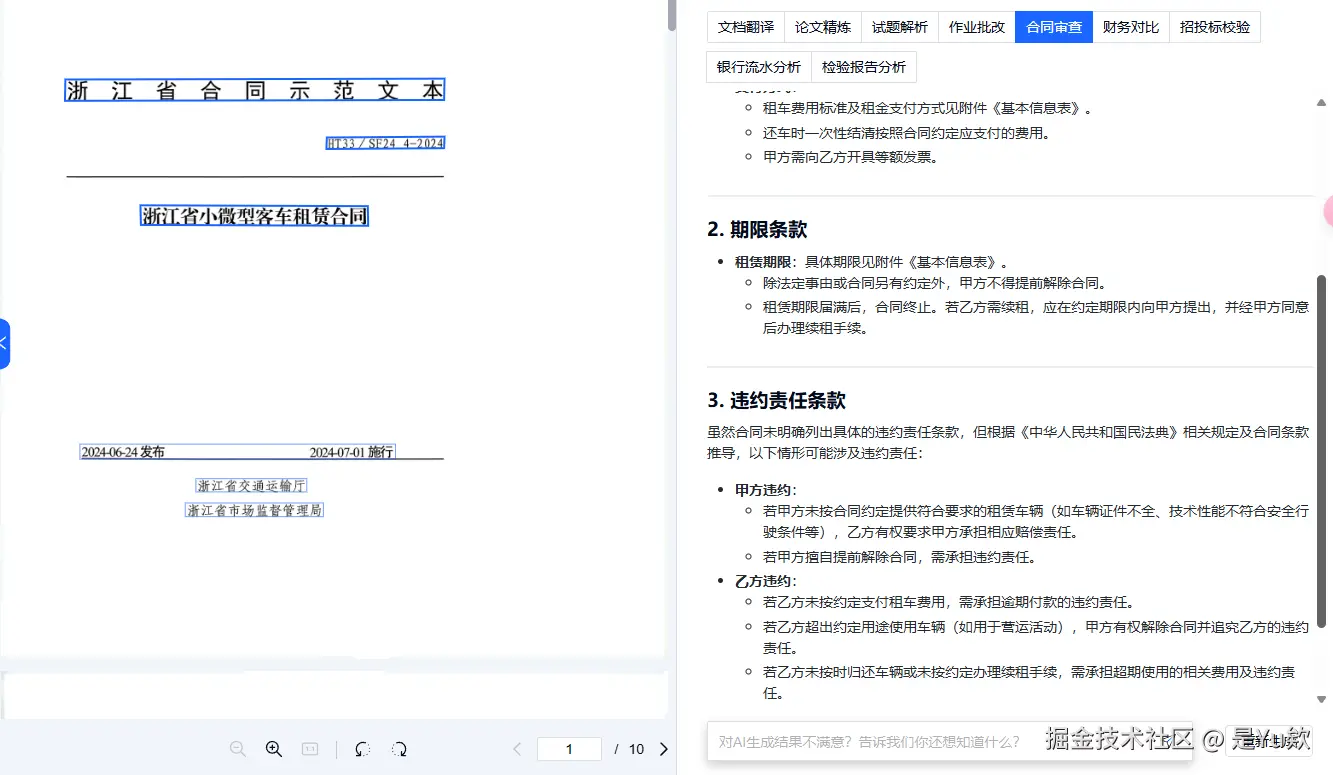Select the 财务对比 tab
The image size is (1333, 775).
1130,27
